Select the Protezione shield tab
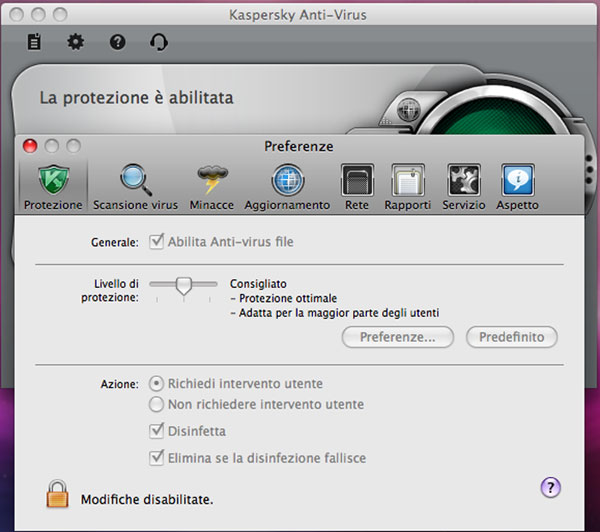600x532 pixels. [x=53, y=188]
